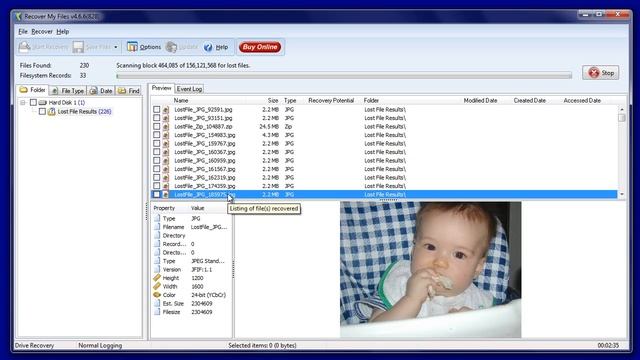This screenshot has height=360, width=640.
Task: Check the box for LostFile_JPG_160367.jpg
Action: click(157, 152)
